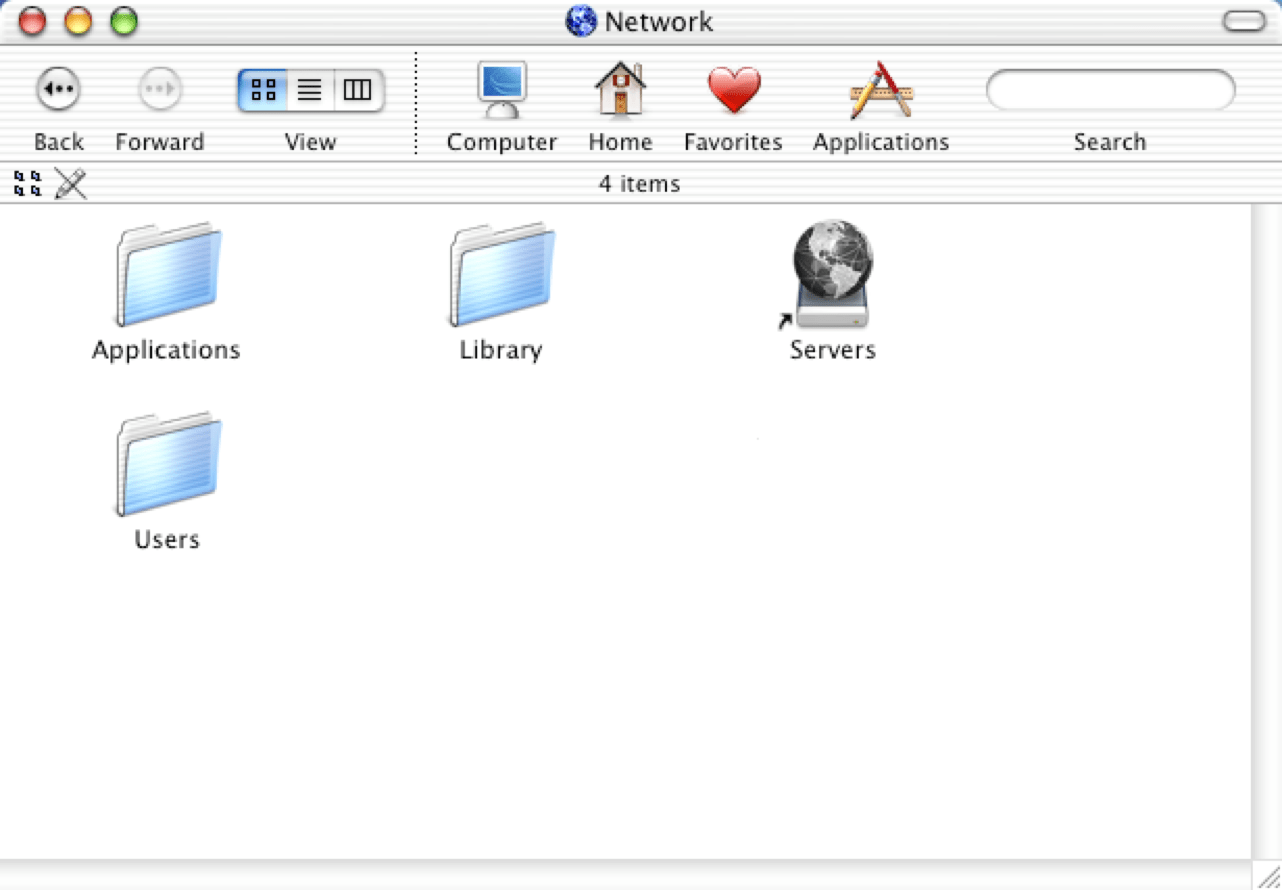Close the Network window
Screen dimensions: 1282x890
point(33,21)
